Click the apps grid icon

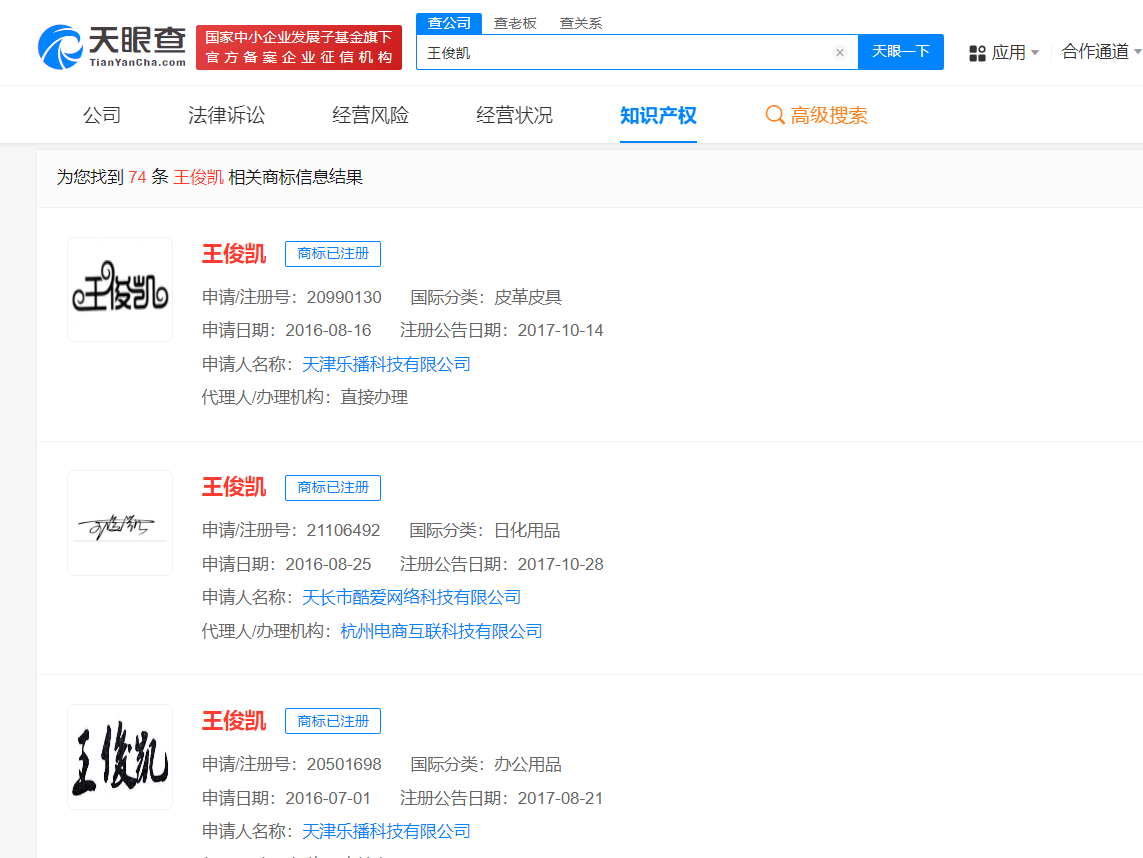[977, 53]
